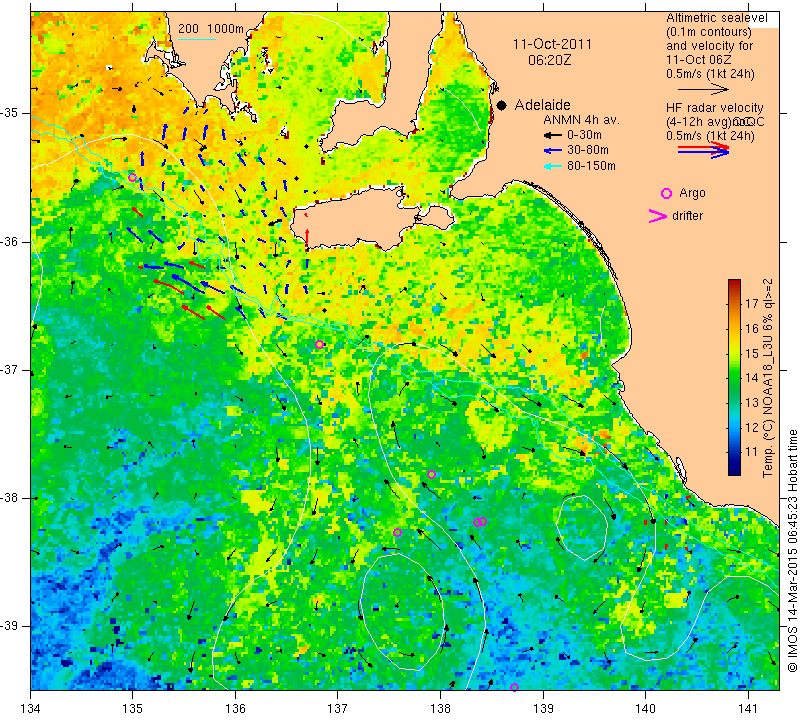The image size is (800, 720).
Task: Click the longitude axis label 134
Action: [31, 708]
